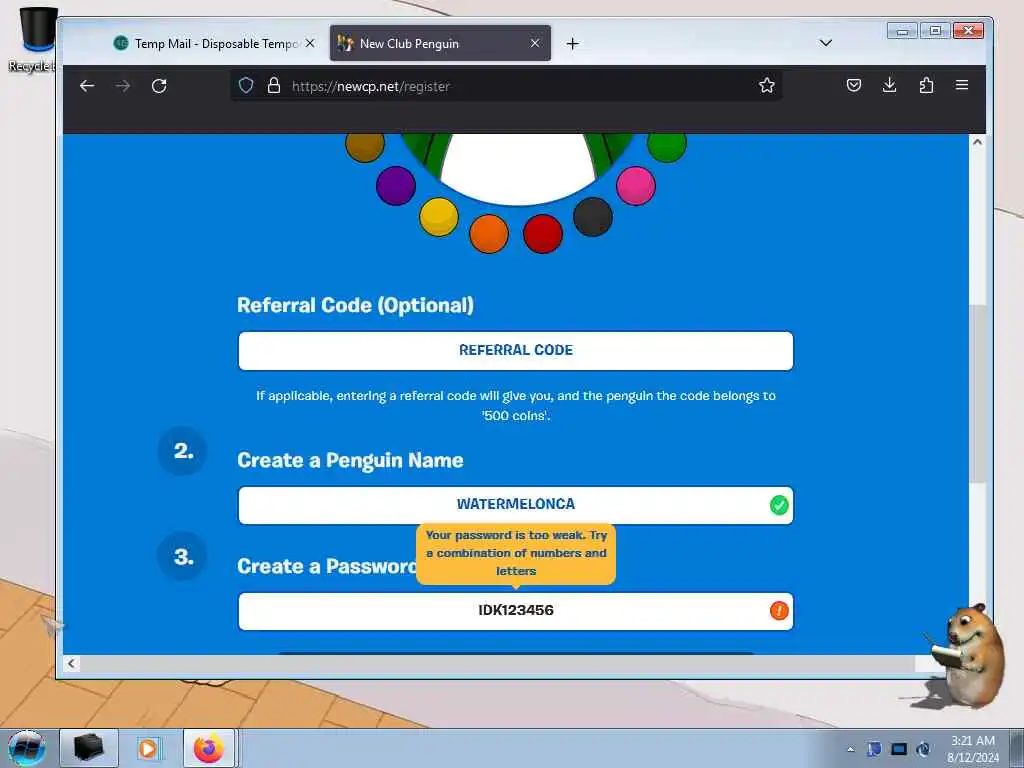Select the New Club Penguin tab
This screenshot has width=1024, height=768.
(x=440, y=44)
